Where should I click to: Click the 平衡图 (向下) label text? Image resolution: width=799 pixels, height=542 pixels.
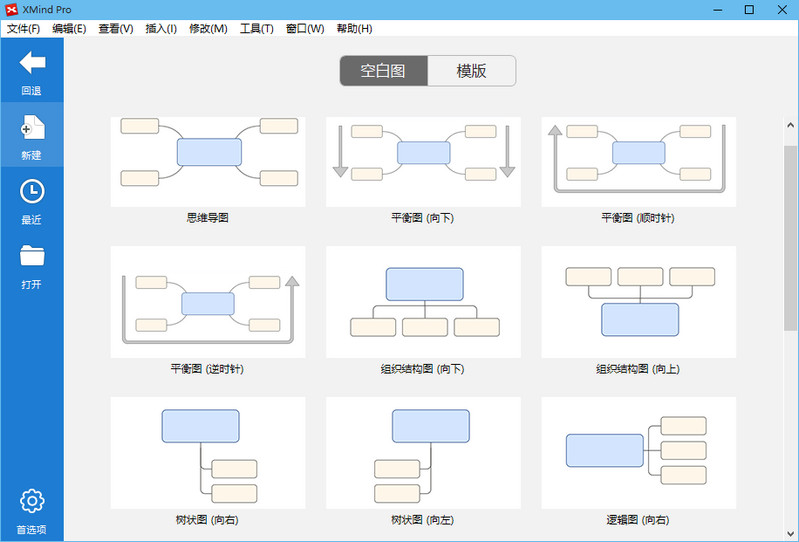tap(422, 218)
